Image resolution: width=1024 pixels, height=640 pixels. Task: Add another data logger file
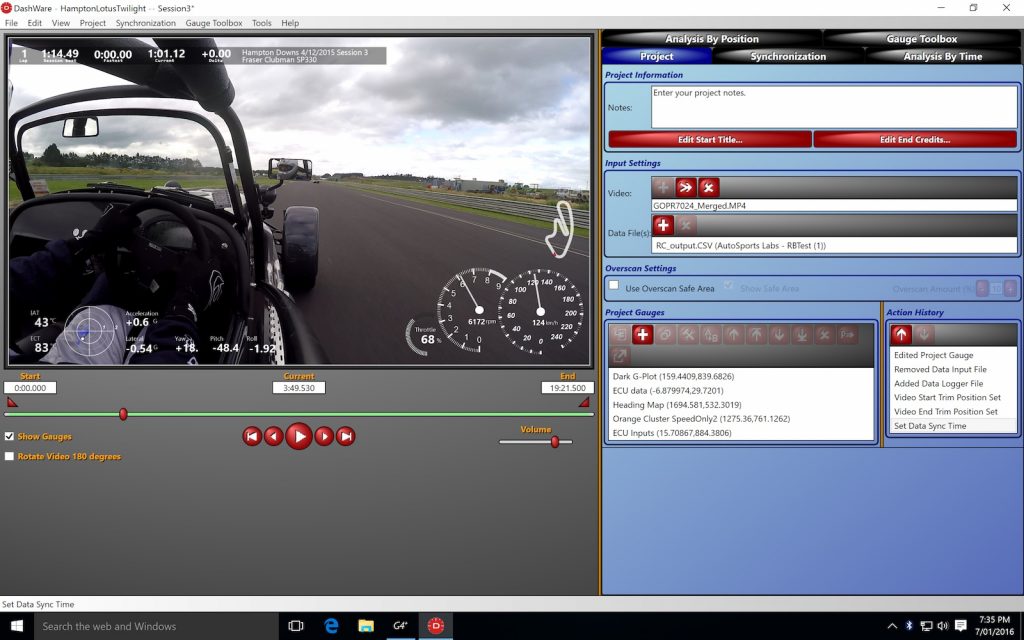[662, 225]
